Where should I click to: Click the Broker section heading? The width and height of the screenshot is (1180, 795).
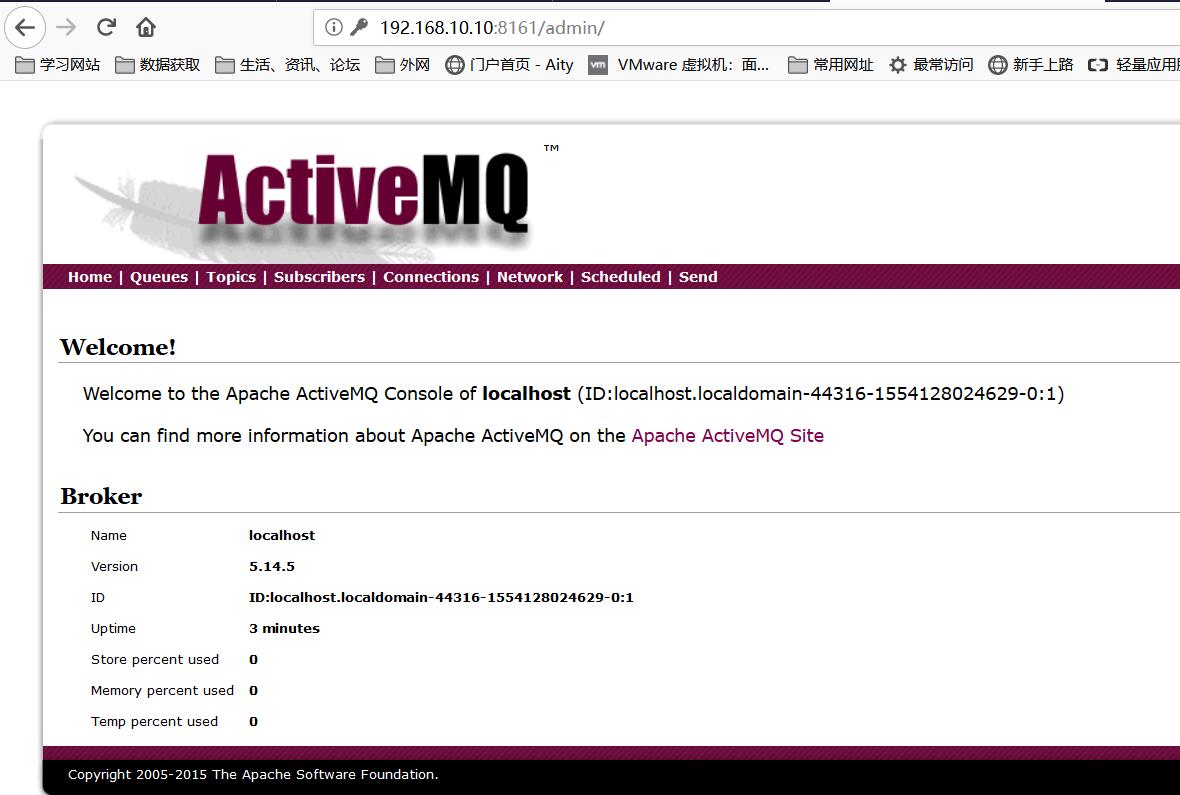coord(101,496)
